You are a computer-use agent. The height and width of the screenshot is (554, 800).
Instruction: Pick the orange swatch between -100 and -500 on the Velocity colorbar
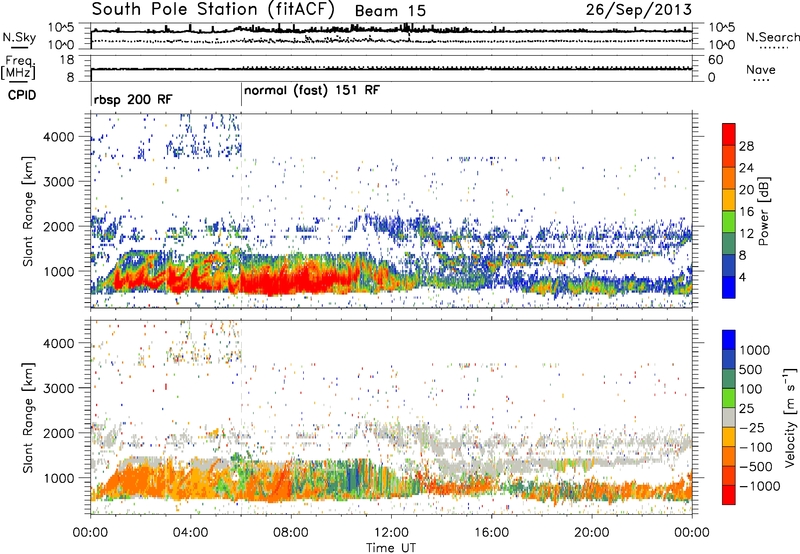(x=729, y=457)
